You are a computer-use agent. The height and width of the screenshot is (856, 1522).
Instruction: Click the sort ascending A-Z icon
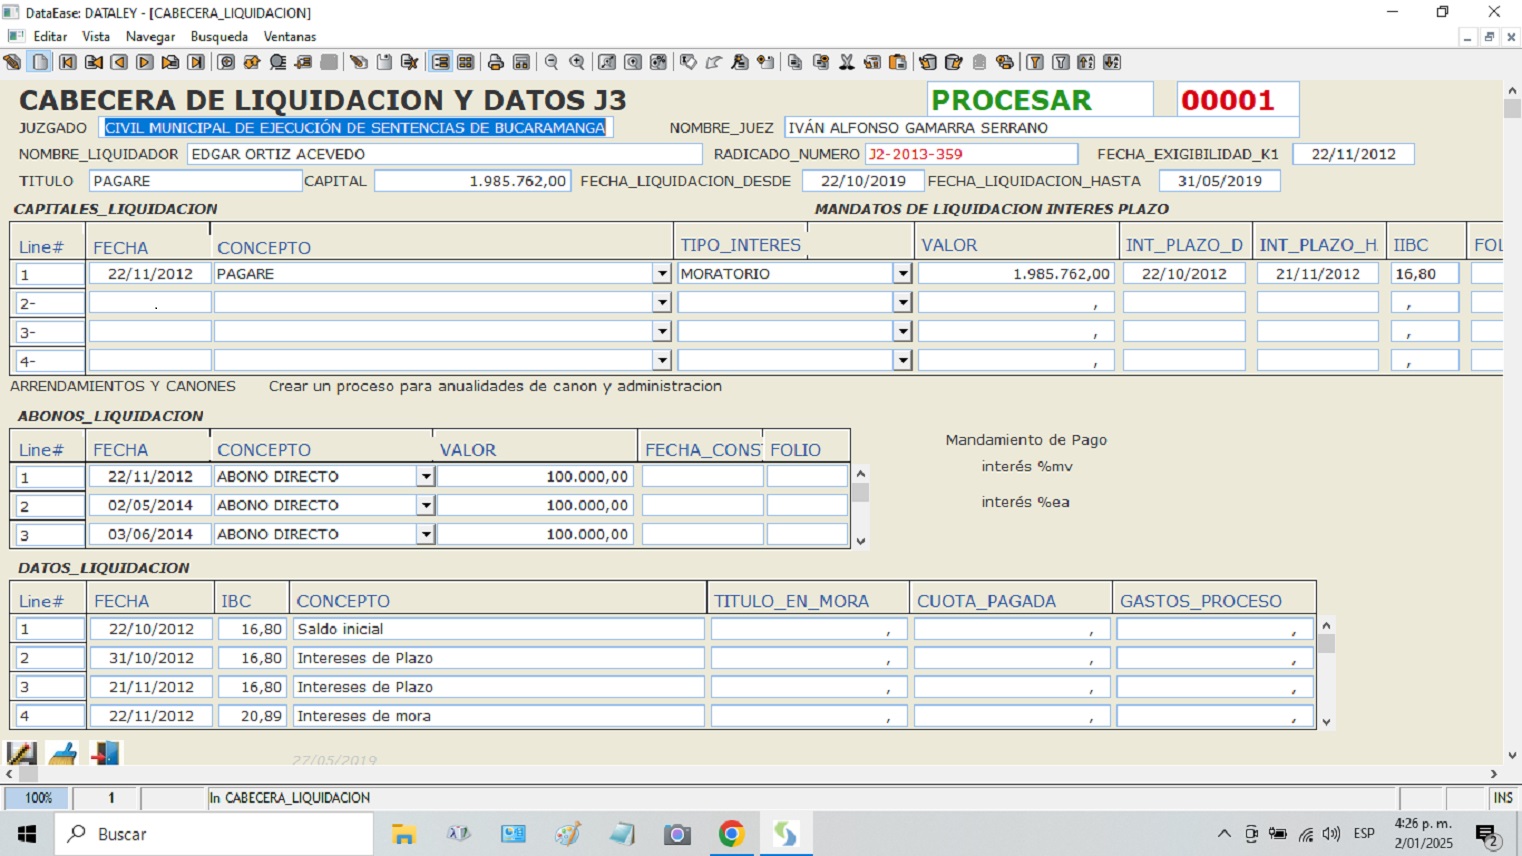[x=1086, y=62]
